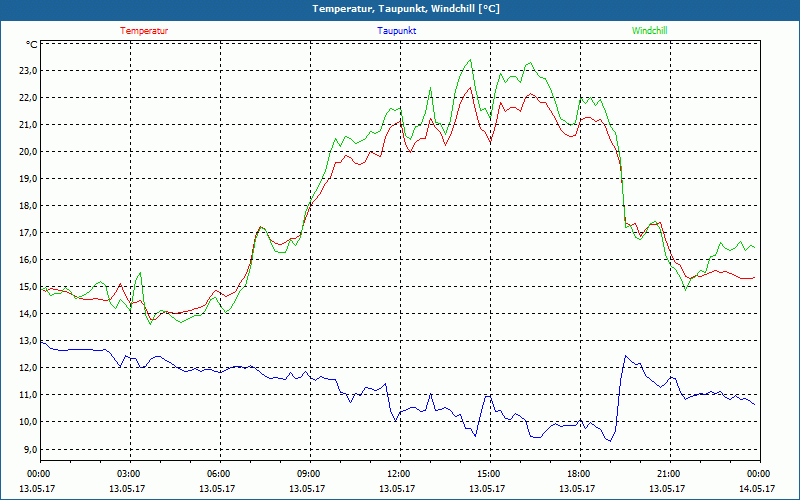This screenshot has width=800, height=500.
Task: Click the green Windchill legend label
Action: [649, 31]
